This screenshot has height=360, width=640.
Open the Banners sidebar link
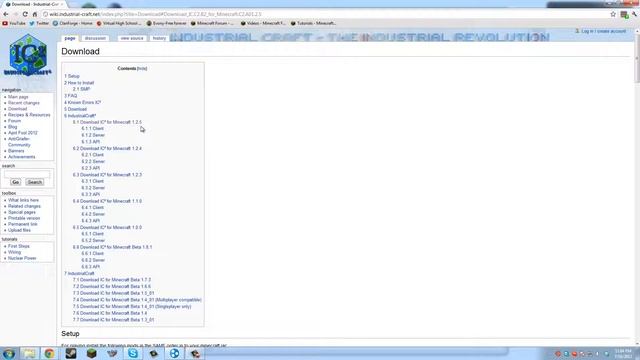16,151
